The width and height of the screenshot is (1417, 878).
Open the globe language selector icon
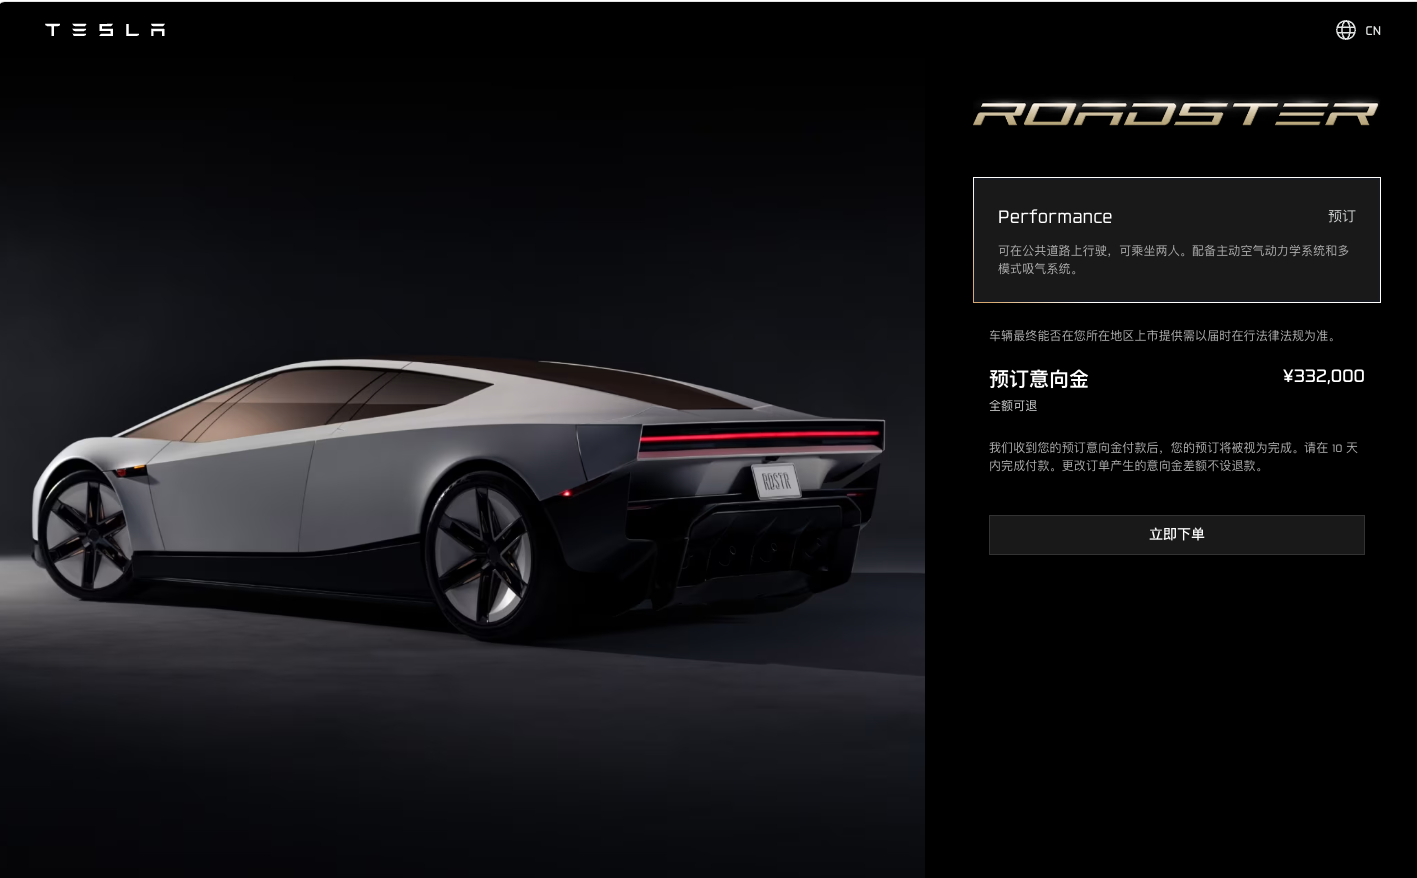pyautogui.click(x=1346, y=30)
